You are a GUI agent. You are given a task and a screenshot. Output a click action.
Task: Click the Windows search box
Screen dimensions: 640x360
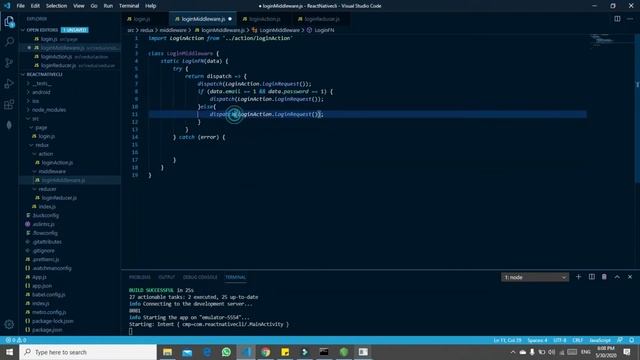88,352
